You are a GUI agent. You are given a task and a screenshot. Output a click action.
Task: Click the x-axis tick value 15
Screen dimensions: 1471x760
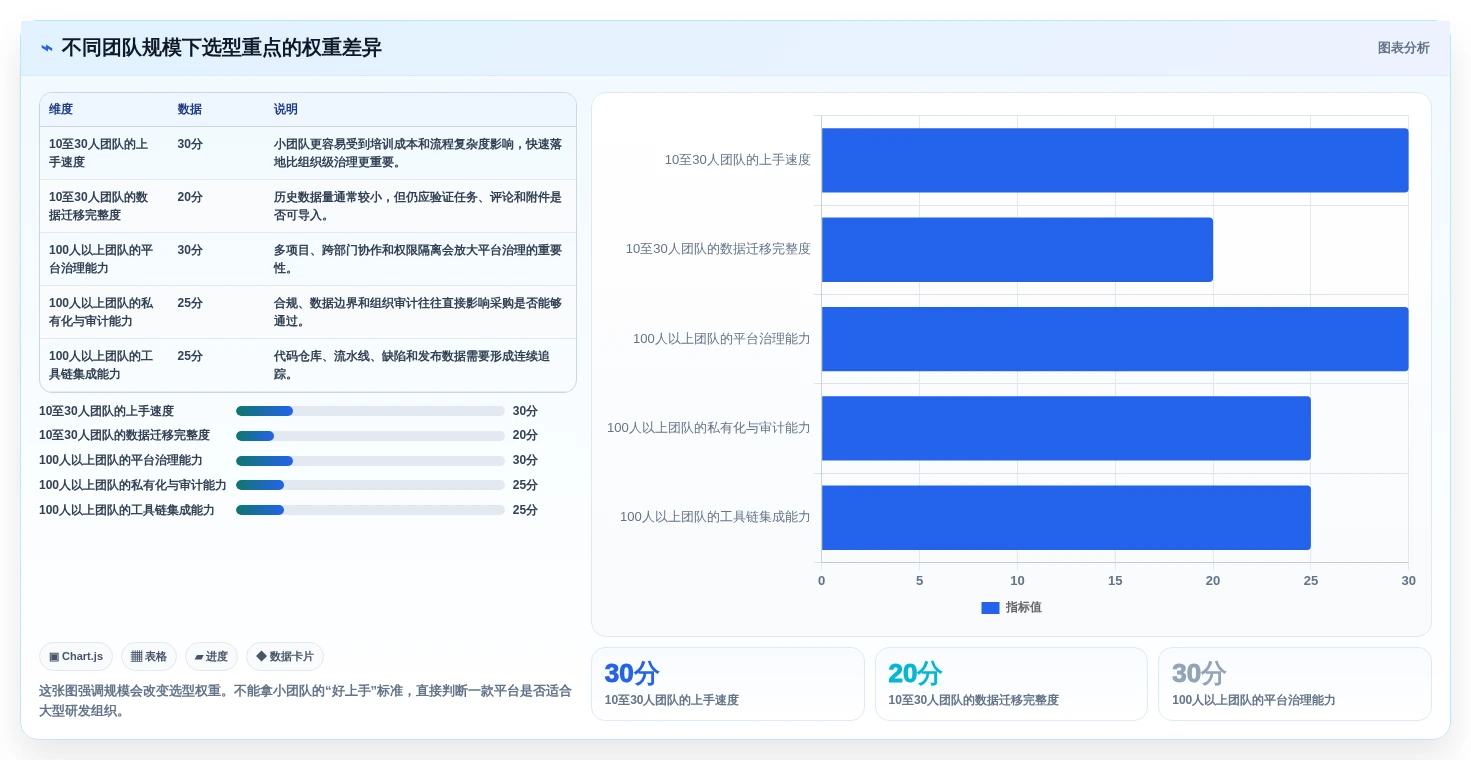point(1115,581)
